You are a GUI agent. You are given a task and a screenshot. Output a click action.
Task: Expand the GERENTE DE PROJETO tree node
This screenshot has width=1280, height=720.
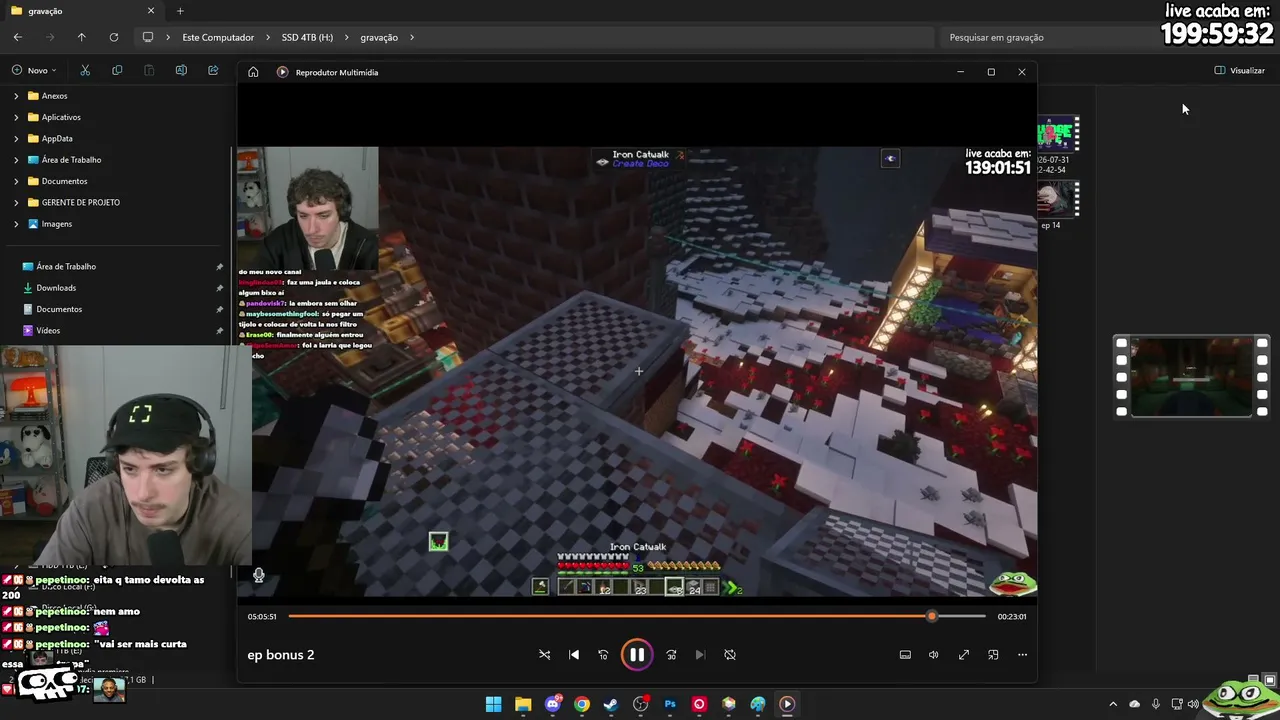pos(16,202)
